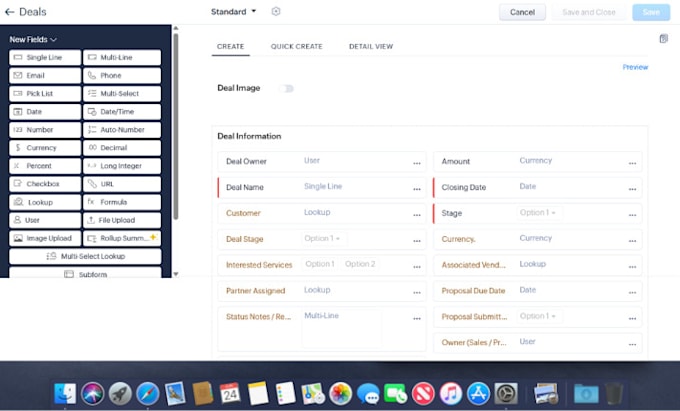The height and width of the screenshot is (411, 680).
Task: Select the Number field type
Action: (x=45, y=130)
